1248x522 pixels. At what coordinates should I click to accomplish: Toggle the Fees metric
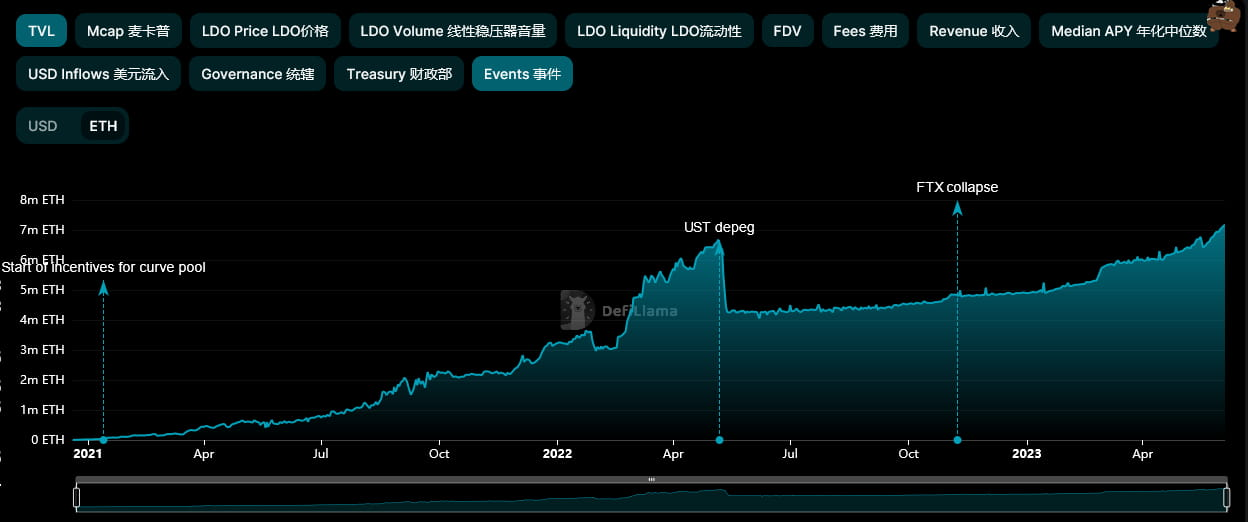click(865, 31)
